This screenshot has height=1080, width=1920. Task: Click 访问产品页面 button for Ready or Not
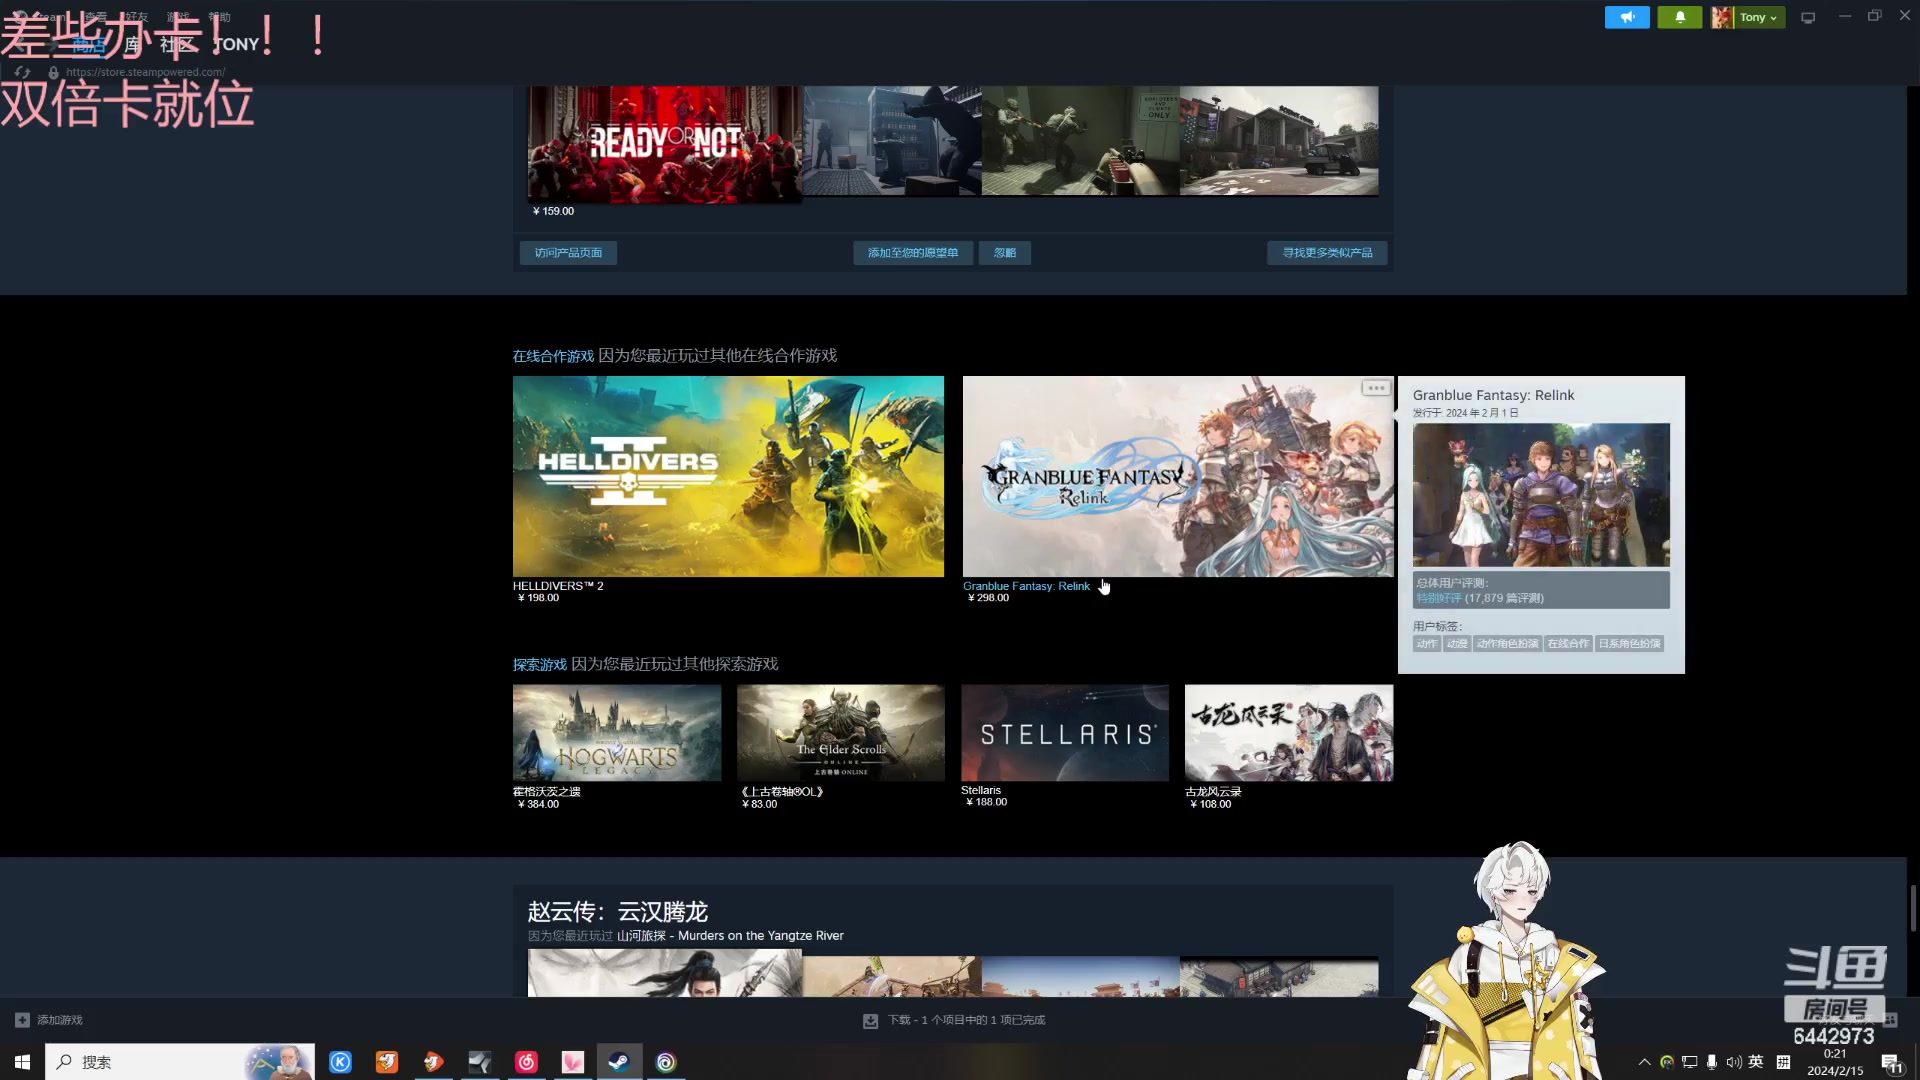point(568,253)
